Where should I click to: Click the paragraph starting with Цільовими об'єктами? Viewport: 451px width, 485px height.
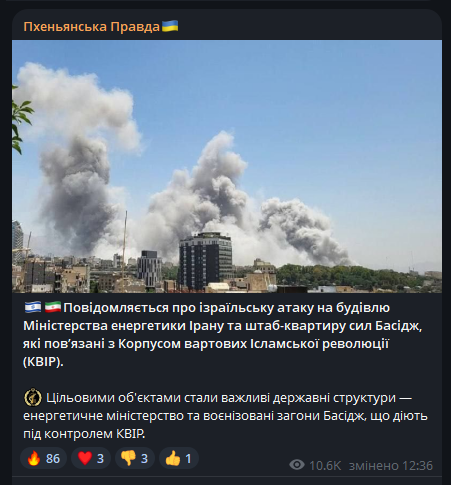coord(225,416)
